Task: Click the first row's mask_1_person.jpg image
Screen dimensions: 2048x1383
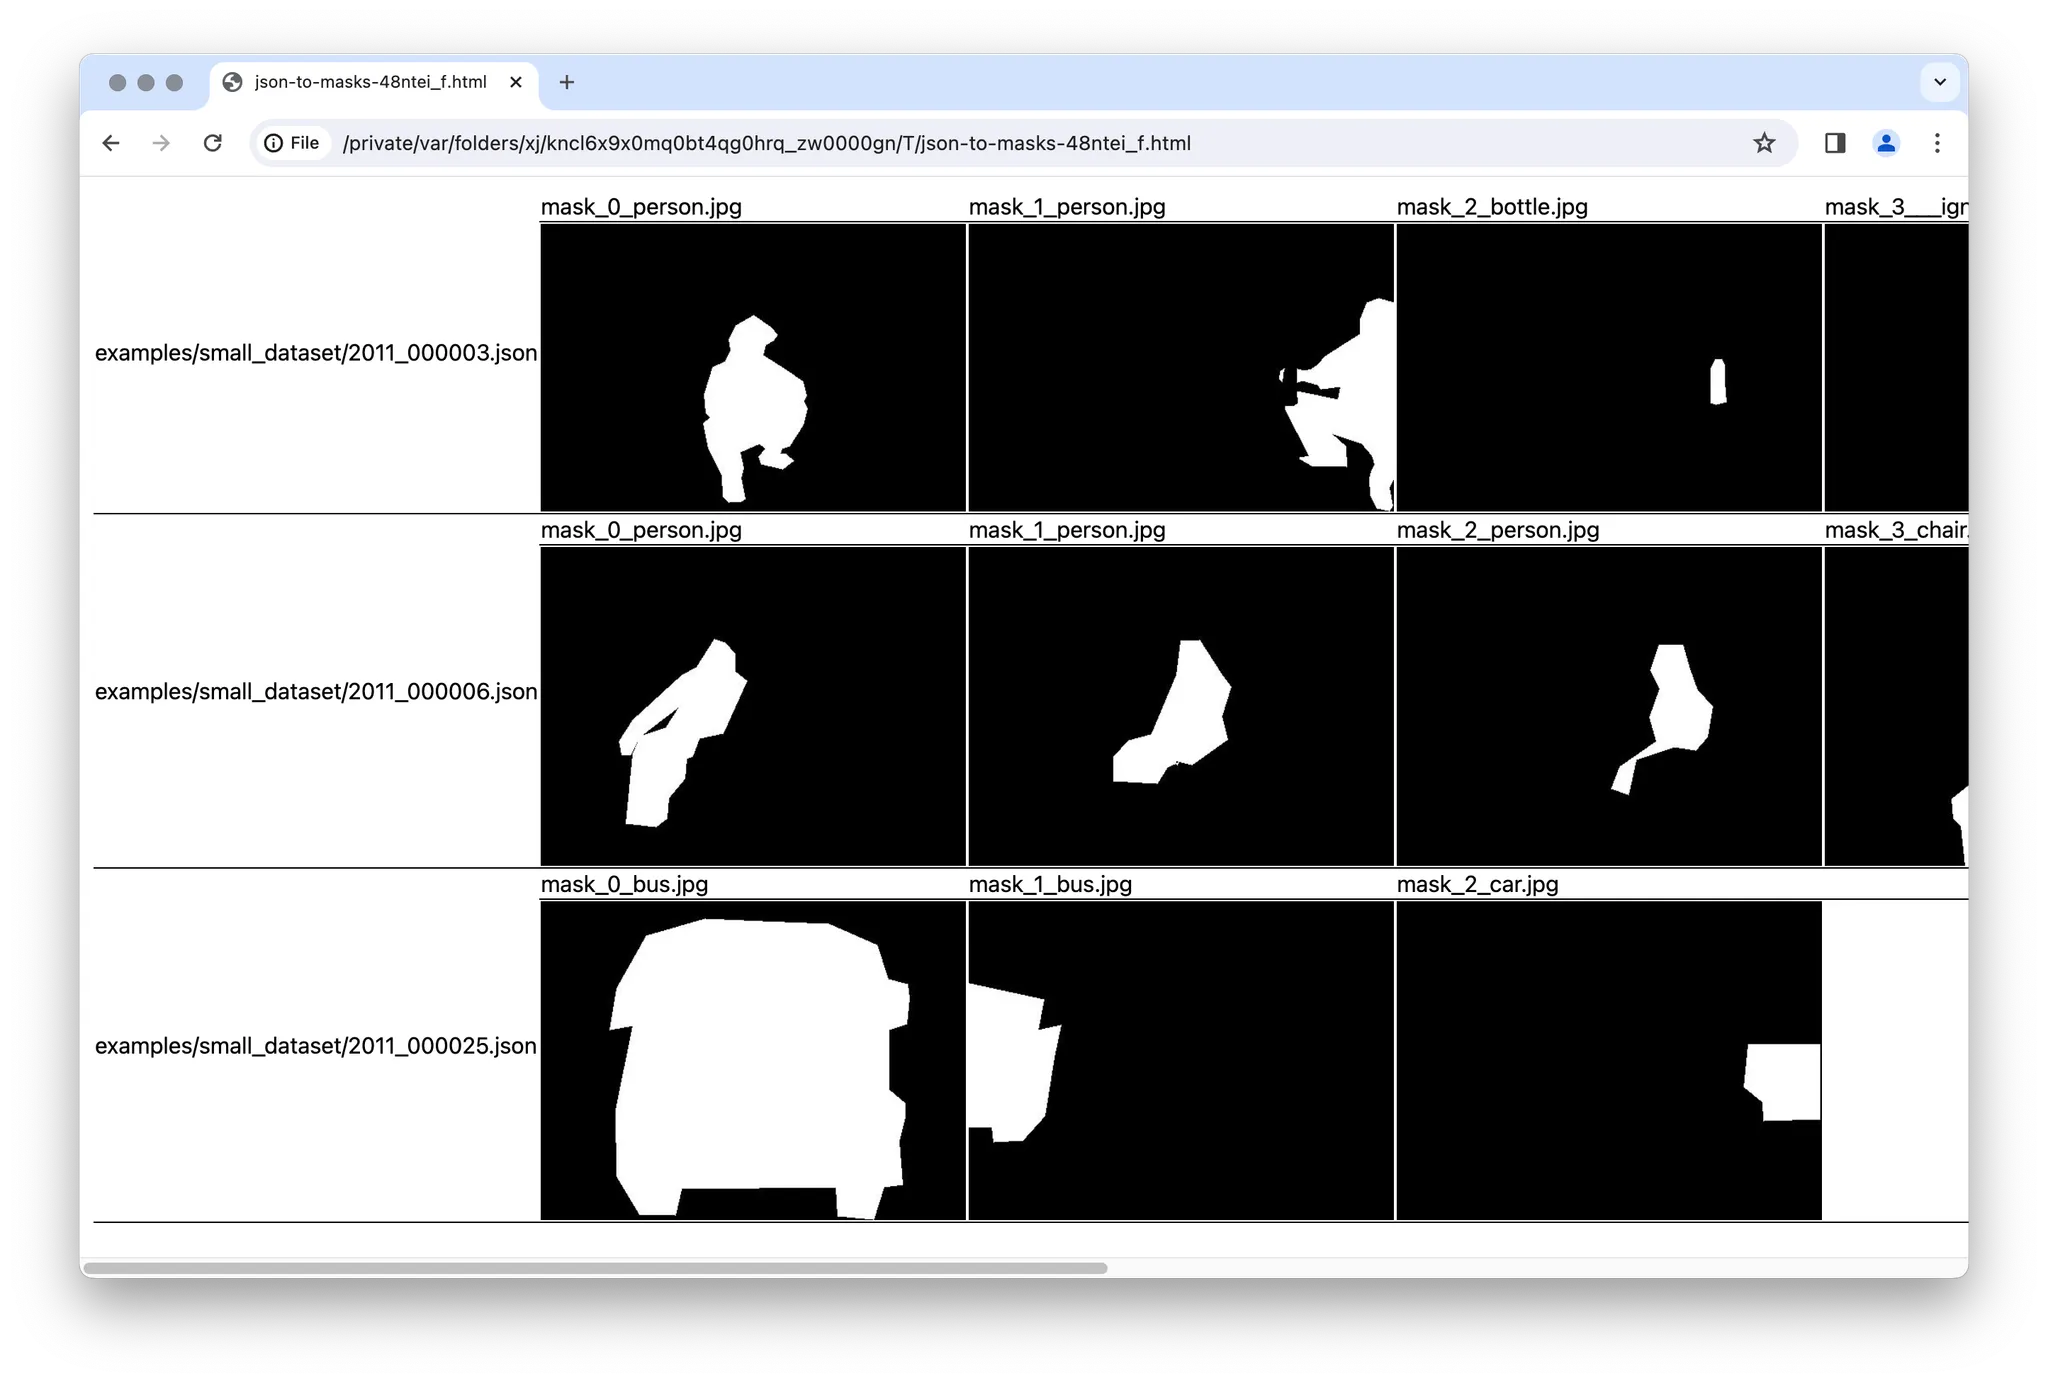Action: click(1180, 367)
